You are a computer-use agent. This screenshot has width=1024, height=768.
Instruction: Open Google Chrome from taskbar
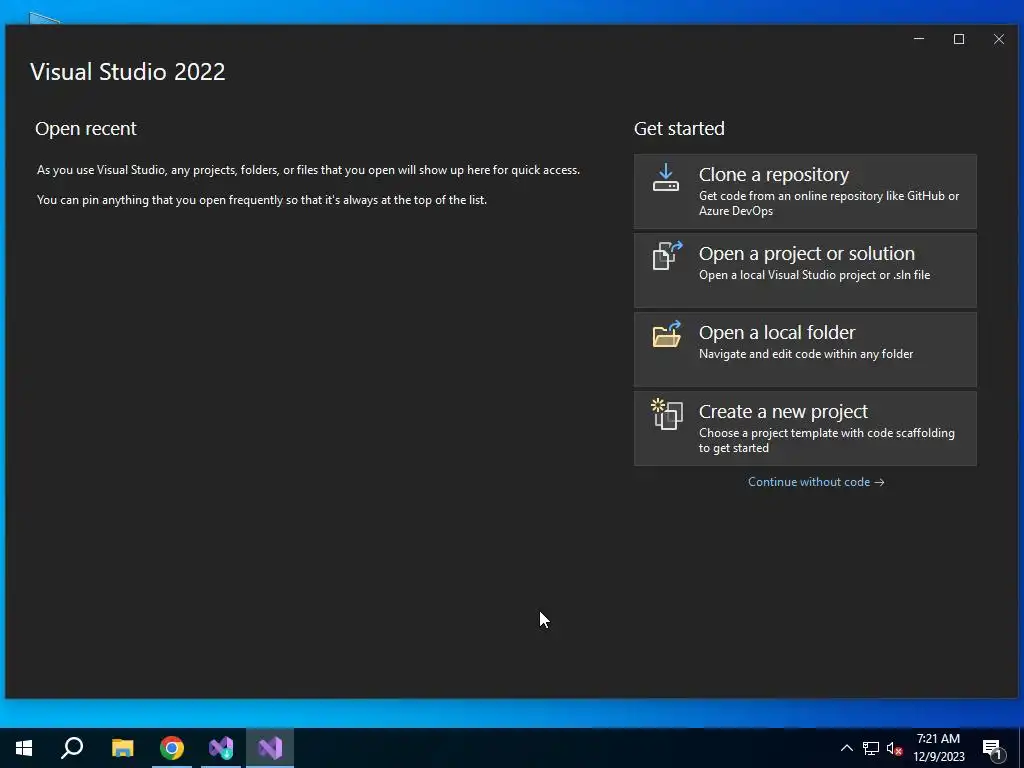(x=172, y=748)
